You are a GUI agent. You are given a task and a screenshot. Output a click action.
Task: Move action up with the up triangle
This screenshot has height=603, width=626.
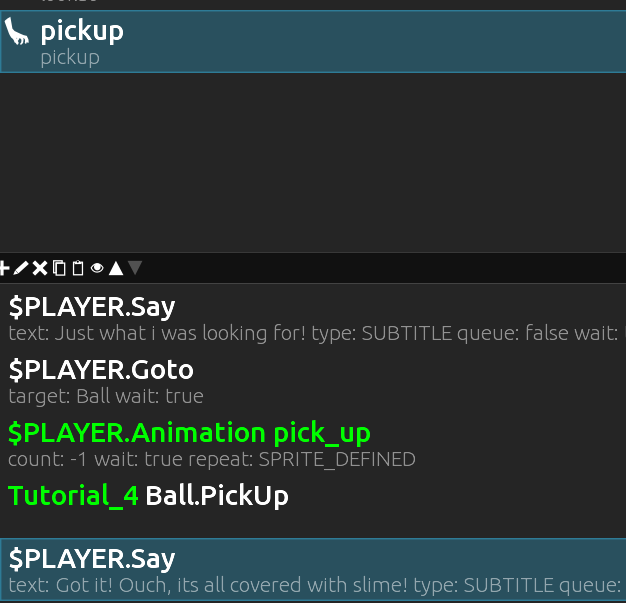click(x=116, y=268)
